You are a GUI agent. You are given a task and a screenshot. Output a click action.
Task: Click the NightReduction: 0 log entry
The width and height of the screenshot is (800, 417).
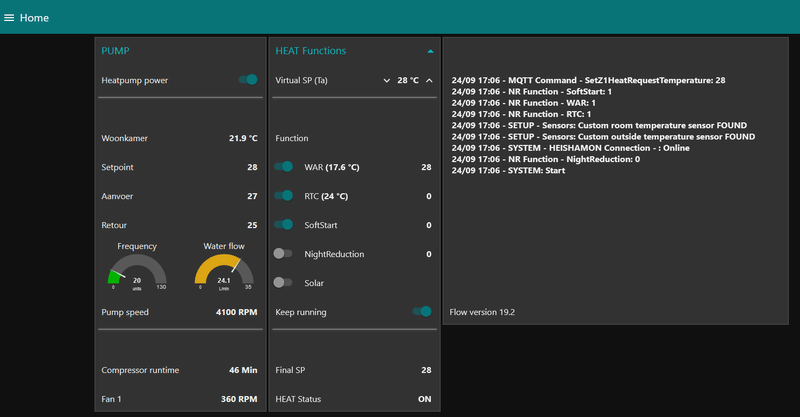point(545,159)
